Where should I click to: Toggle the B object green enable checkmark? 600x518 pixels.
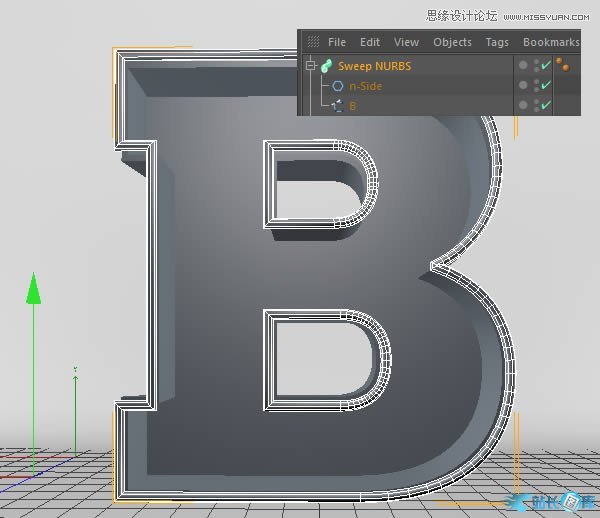tap(546, 105)
